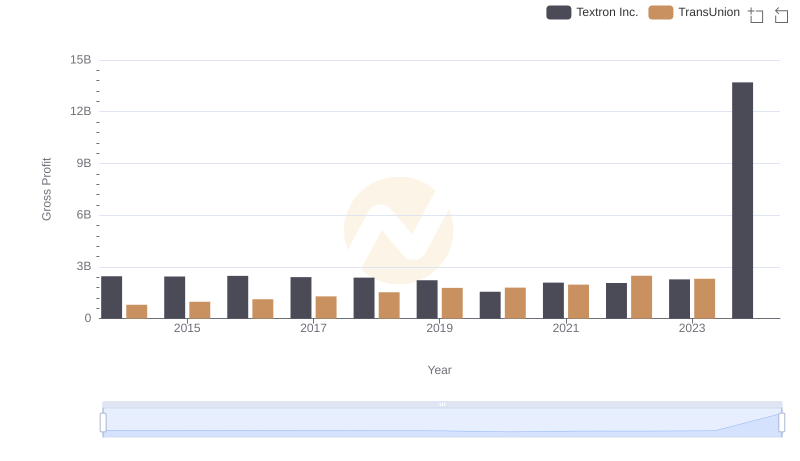Toggle TransUnion series in legend
The image size is (800, 461).
[694, 12]
